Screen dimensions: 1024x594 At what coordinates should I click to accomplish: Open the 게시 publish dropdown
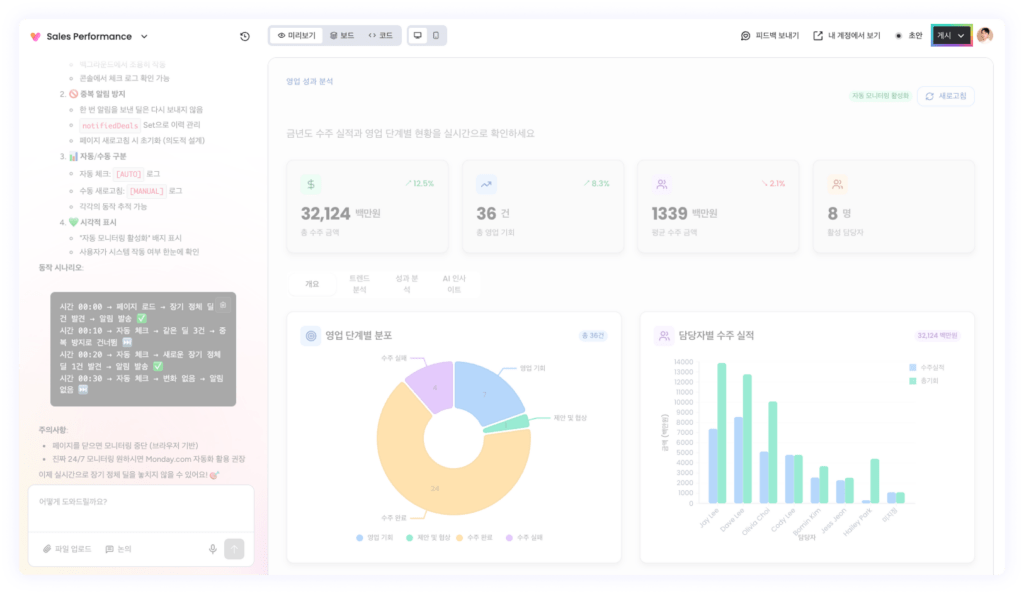point(951,35)
